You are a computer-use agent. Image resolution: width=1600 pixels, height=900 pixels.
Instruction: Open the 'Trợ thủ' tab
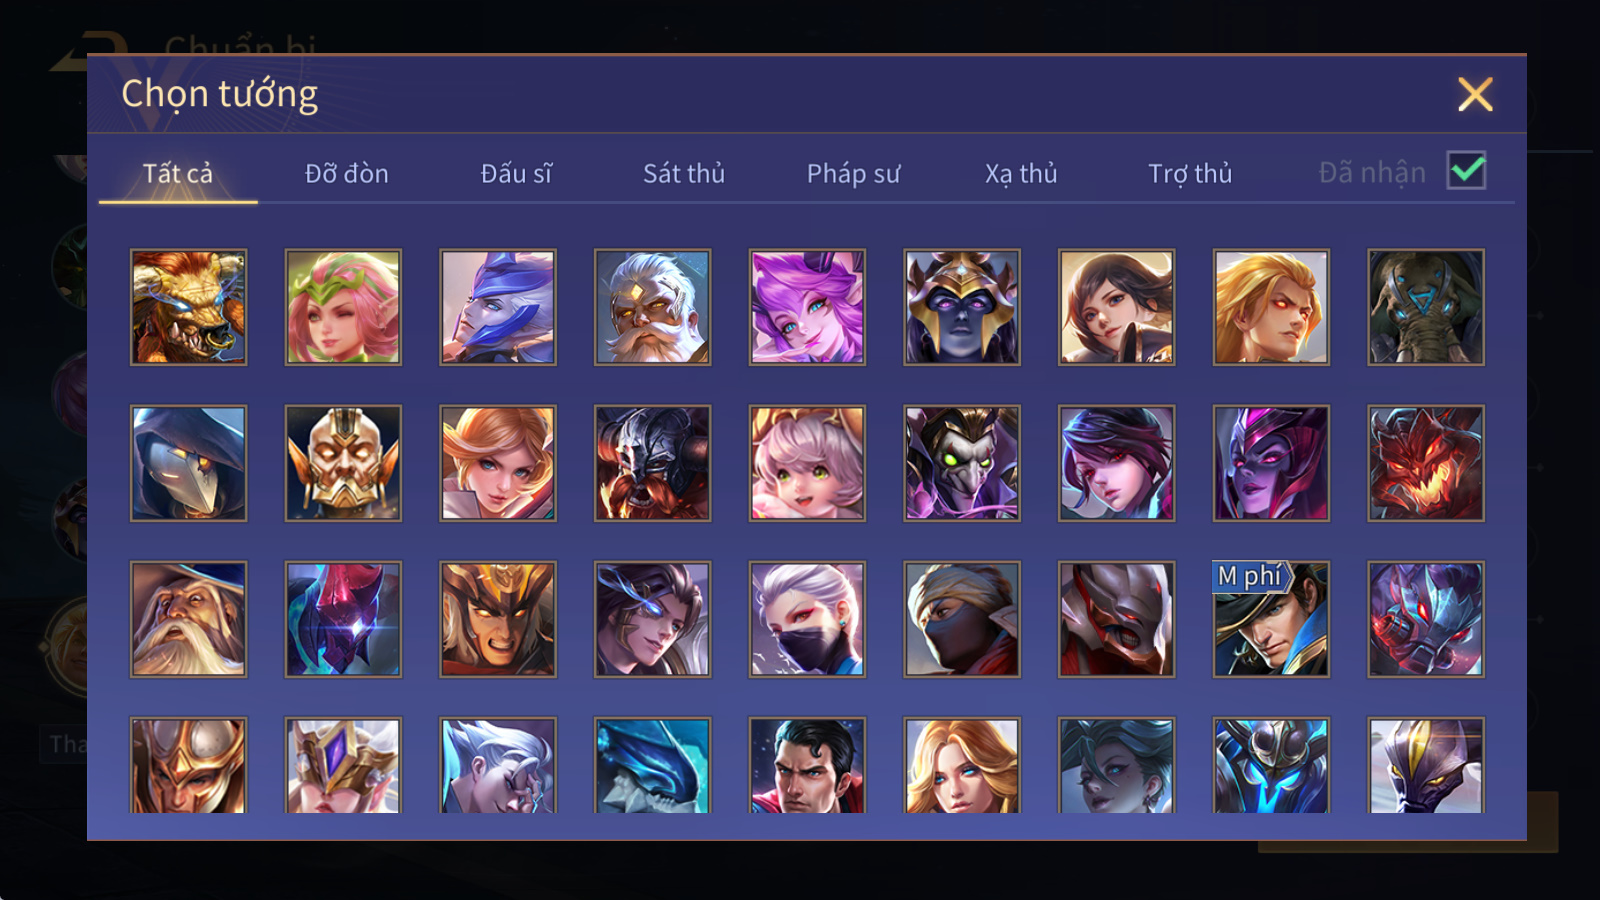[1190, 174]
